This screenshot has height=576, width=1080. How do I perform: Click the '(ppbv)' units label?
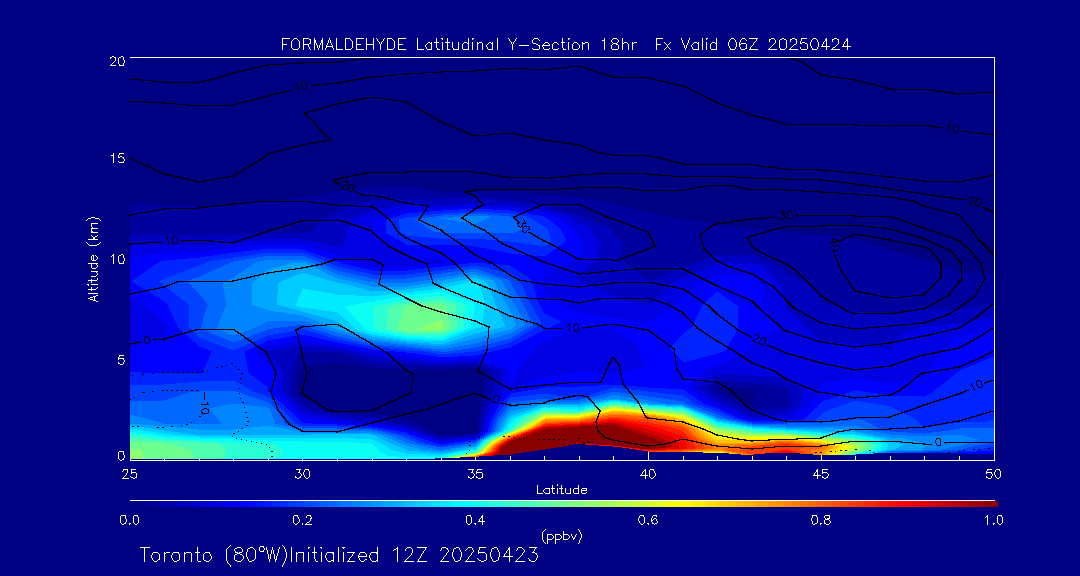pos(561,536)
